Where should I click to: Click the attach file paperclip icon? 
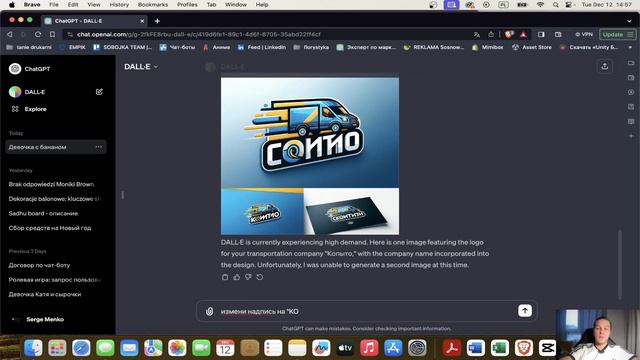tap(209, 311)
